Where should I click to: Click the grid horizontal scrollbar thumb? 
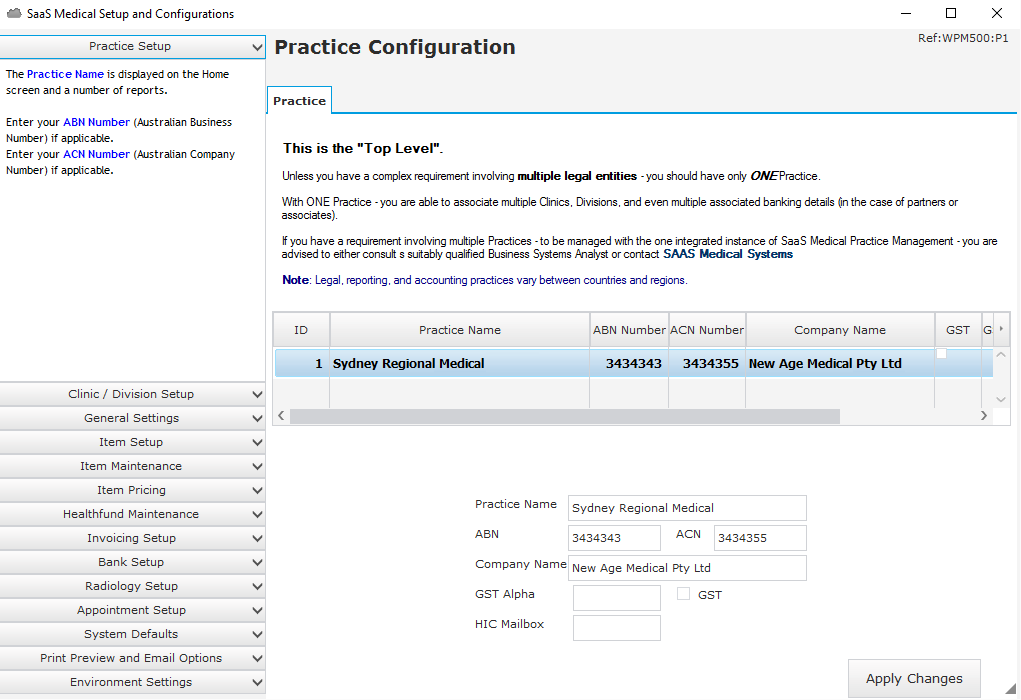565,416
